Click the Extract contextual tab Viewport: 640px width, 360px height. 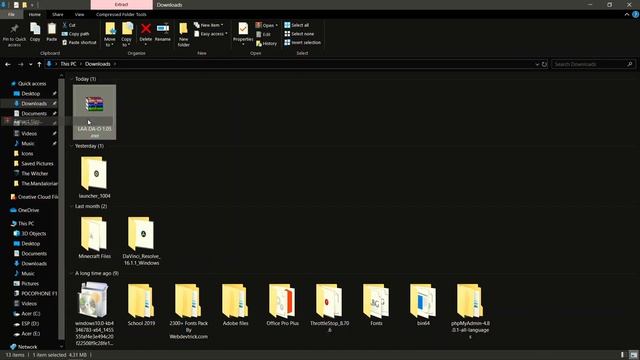coord(121,4)
